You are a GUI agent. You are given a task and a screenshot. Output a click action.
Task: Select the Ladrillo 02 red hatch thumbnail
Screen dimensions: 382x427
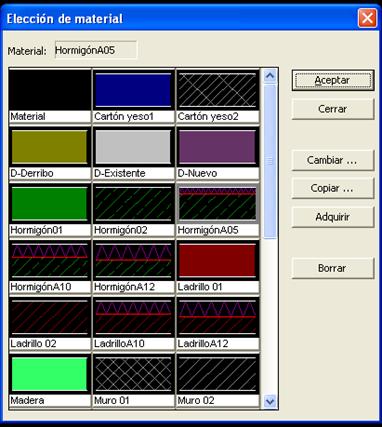pos(50,317)
